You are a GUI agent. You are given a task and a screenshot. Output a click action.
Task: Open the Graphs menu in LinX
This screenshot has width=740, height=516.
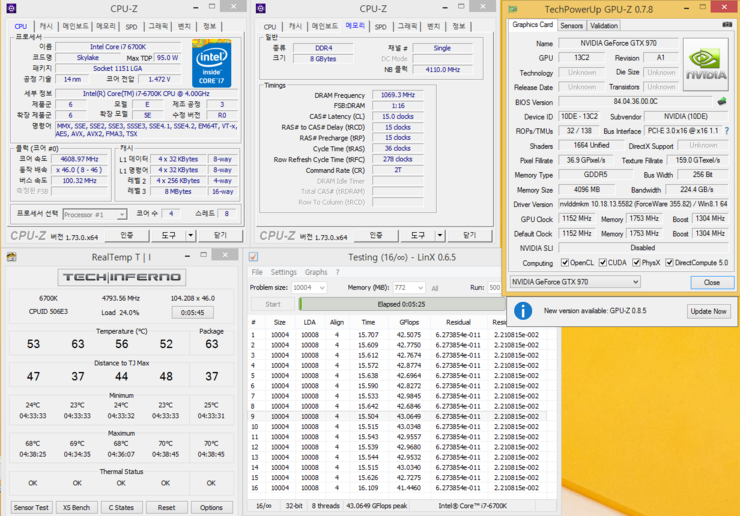(x=316, y=272)
